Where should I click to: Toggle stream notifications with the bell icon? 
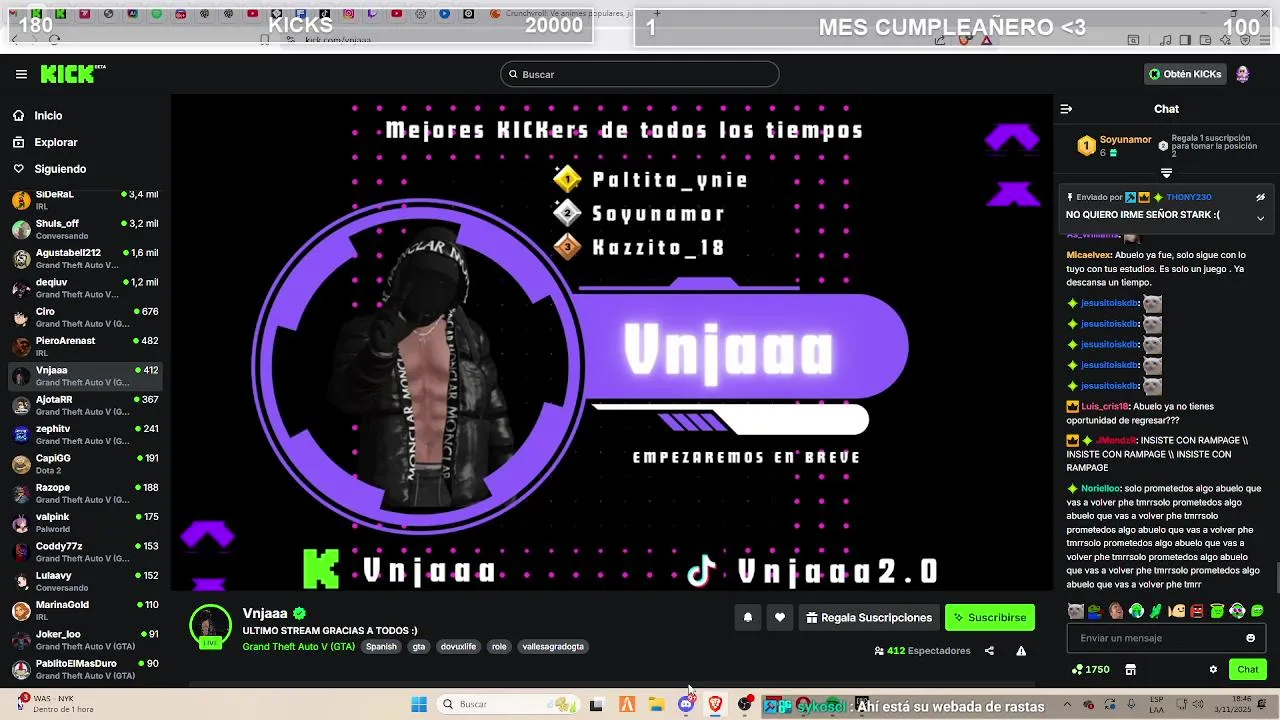747,618
